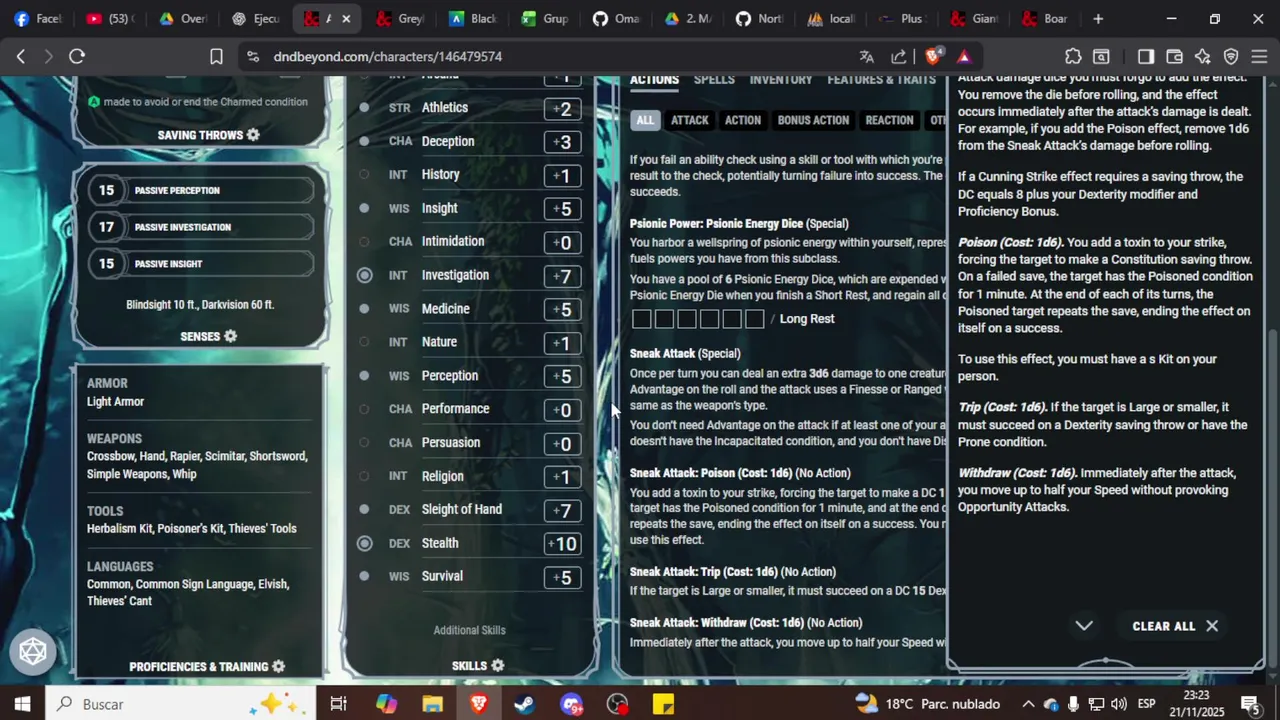
Task: Select the ALL actions filter
Action: (x=645, y=120)
